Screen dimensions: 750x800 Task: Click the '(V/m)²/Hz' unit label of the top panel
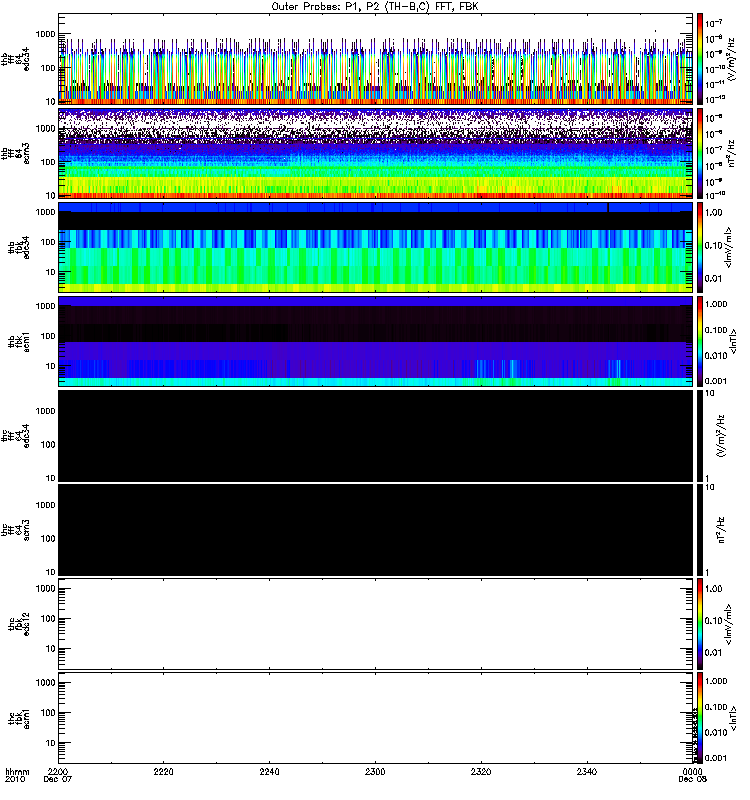click(x=730, y=59)
